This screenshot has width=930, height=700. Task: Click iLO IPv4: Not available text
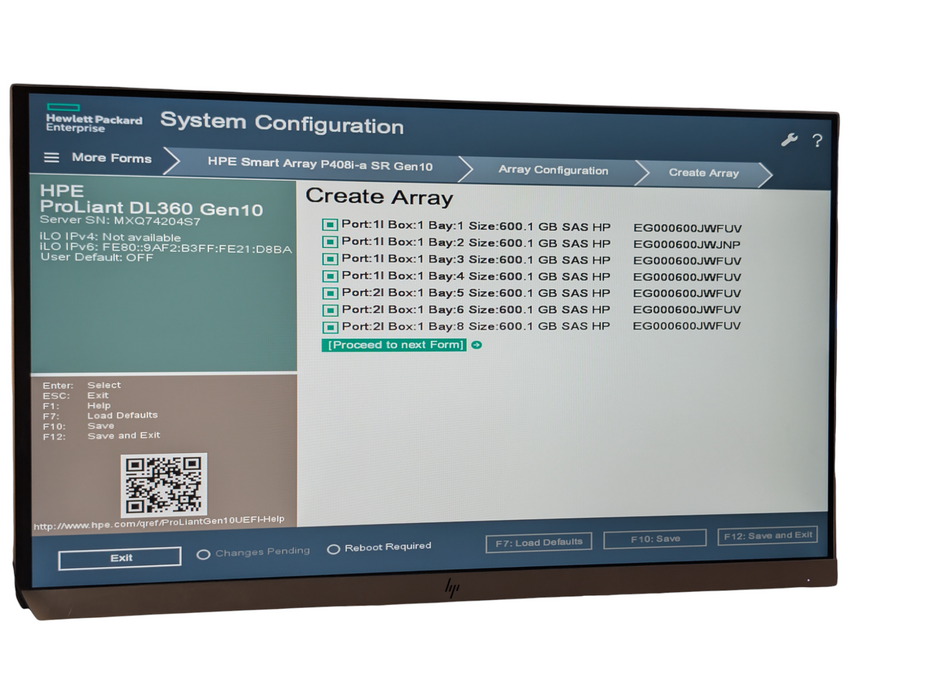coord(110,237)
